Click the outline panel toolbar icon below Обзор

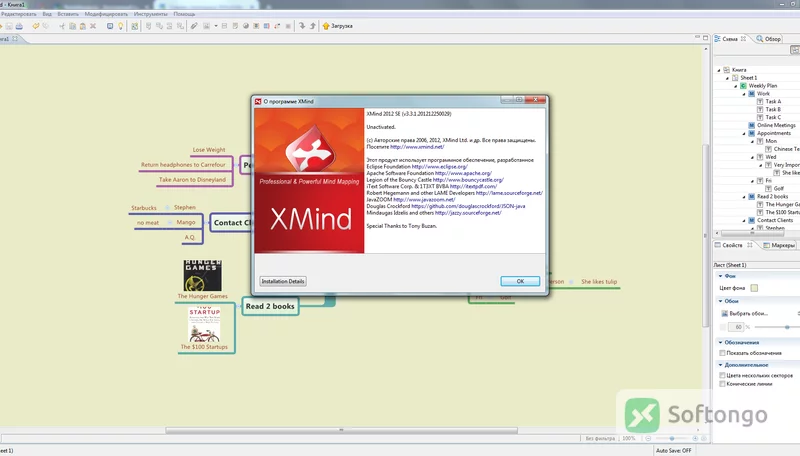[794, 49]
